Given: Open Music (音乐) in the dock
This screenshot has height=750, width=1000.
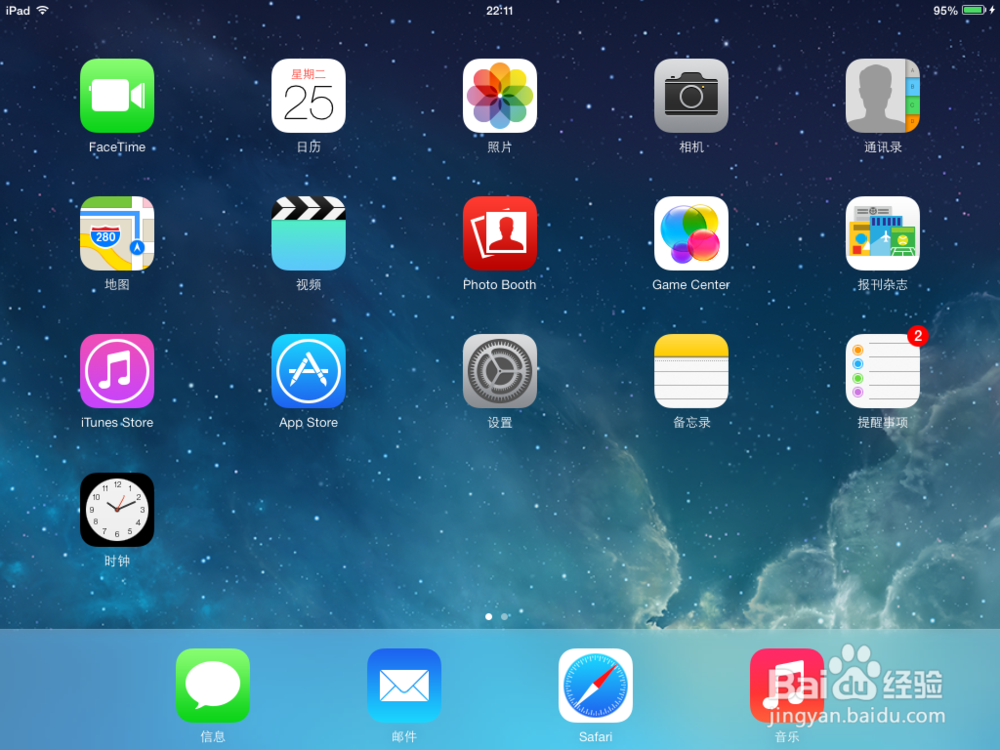Looking at the screenshot, I should coord(786,686).
